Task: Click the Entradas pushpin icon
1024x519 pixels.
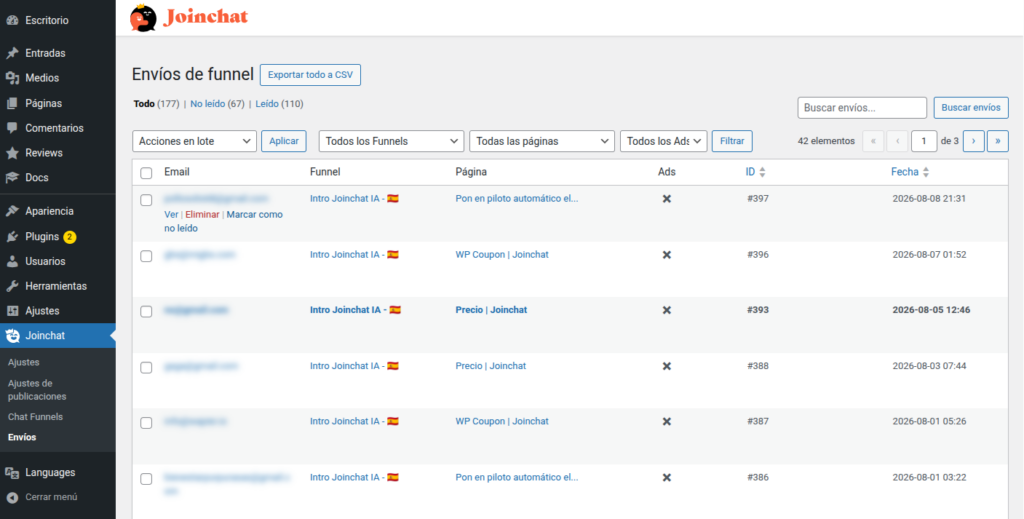Action: click(12, 53)
